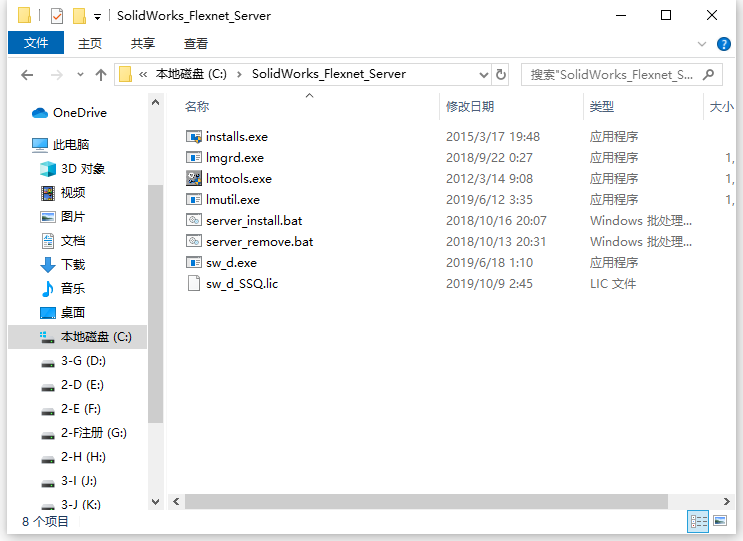Select the server_remove.bat file icon

point(193,242)
